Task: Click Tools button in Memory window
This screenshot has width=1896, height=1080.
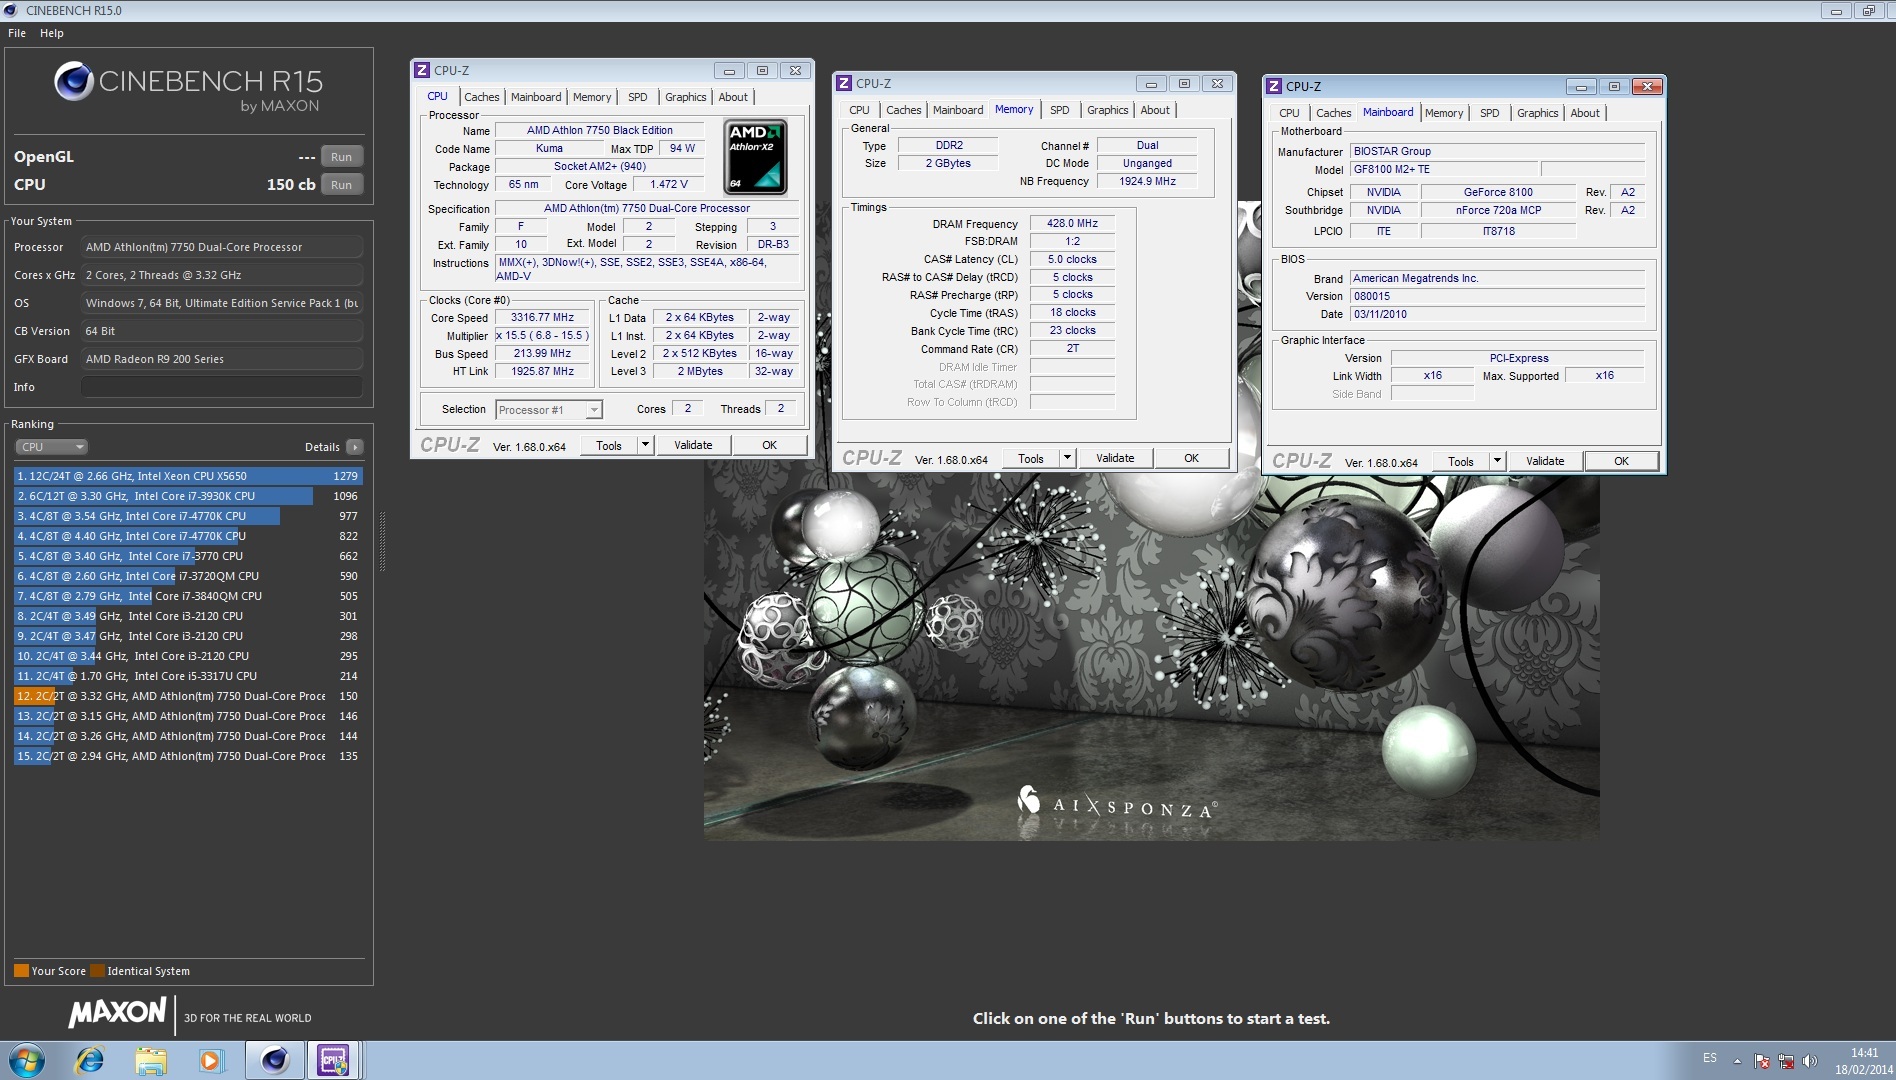Action: click(1031, 458)
